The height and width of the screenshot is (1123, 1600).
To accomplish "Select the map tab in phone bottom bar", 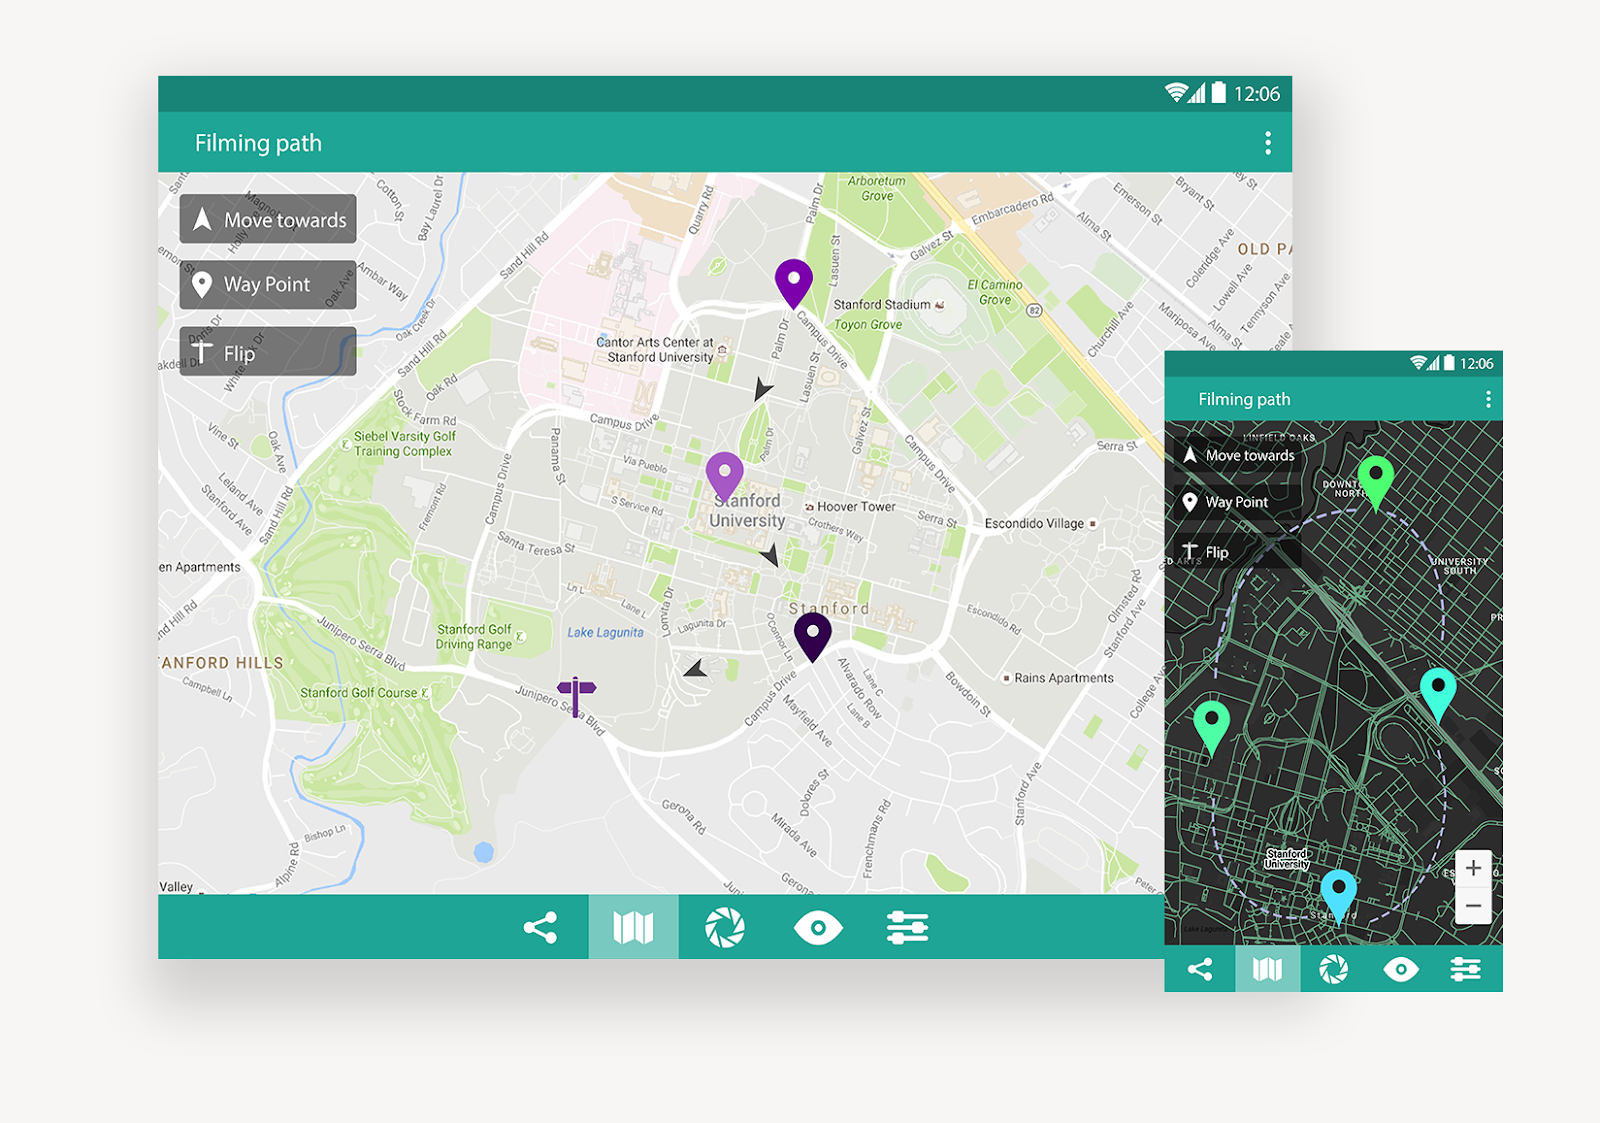I will tap(1268, 969).
